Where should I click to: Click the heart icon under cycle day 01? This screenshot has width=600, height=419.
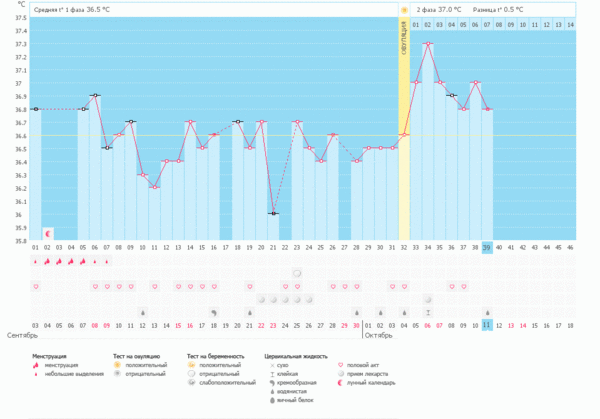click(36, 286)
